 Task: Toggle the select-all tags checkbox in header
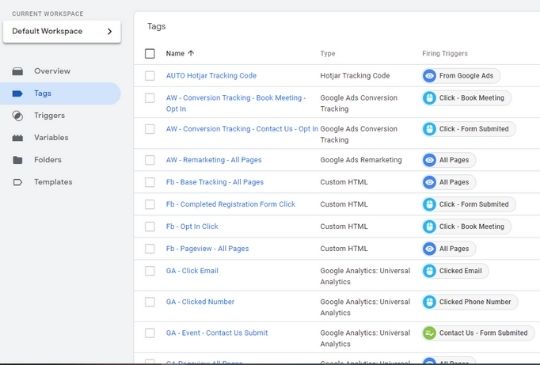150,53
